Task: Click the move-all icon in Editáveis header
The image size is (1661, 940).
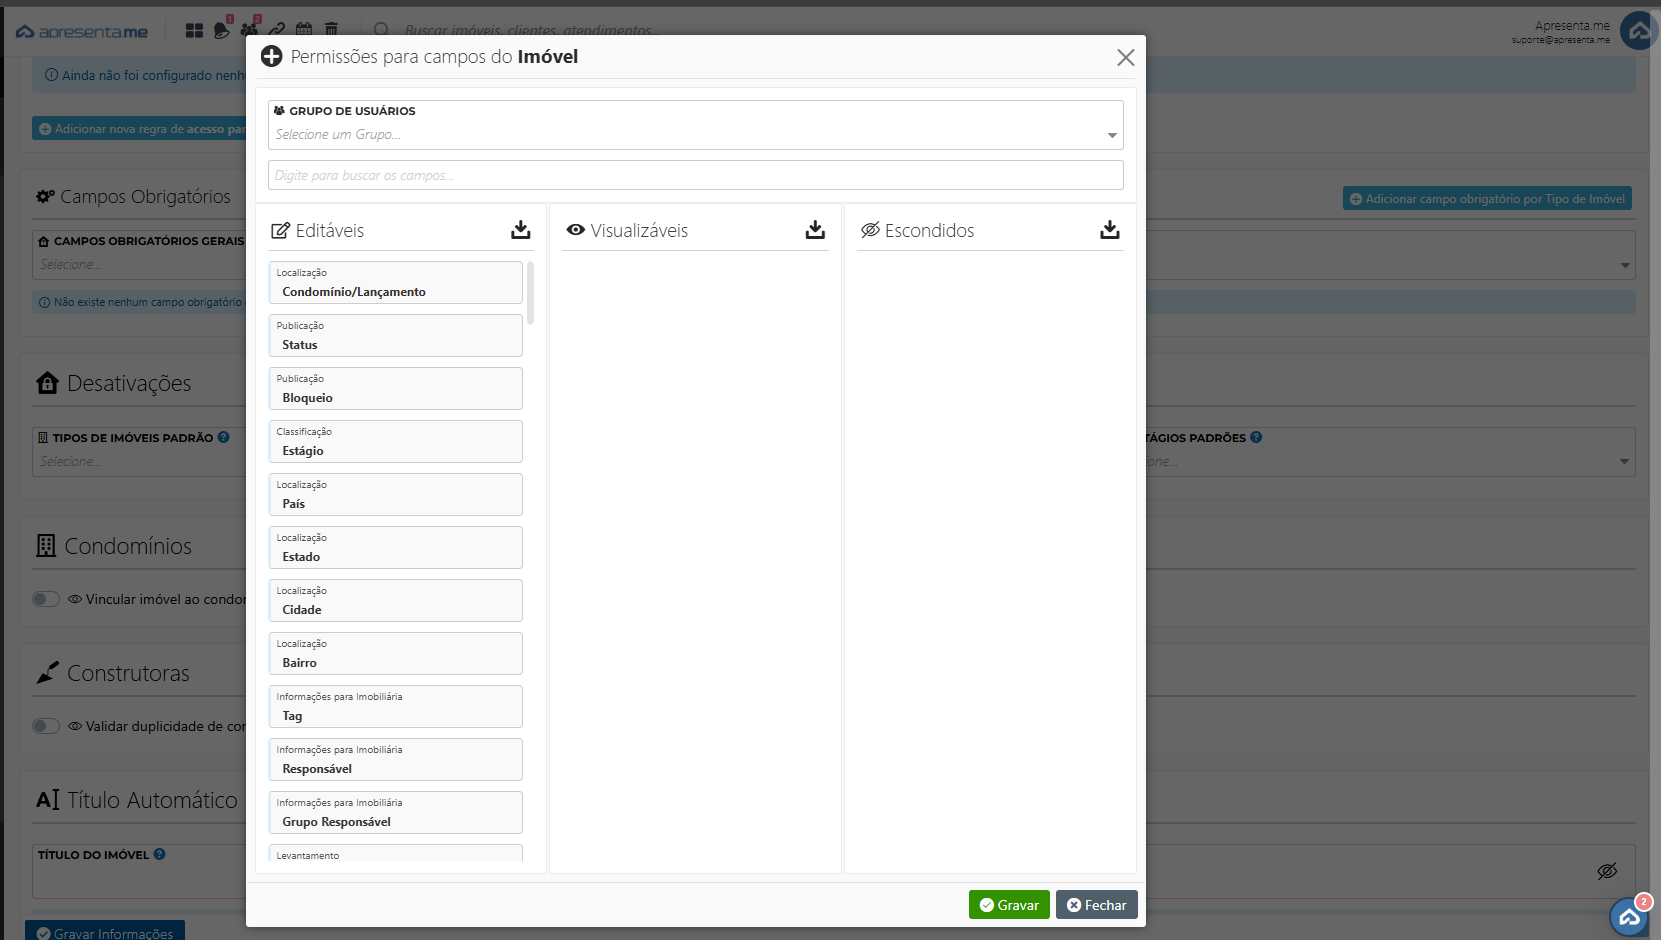Action: (520, 230)
